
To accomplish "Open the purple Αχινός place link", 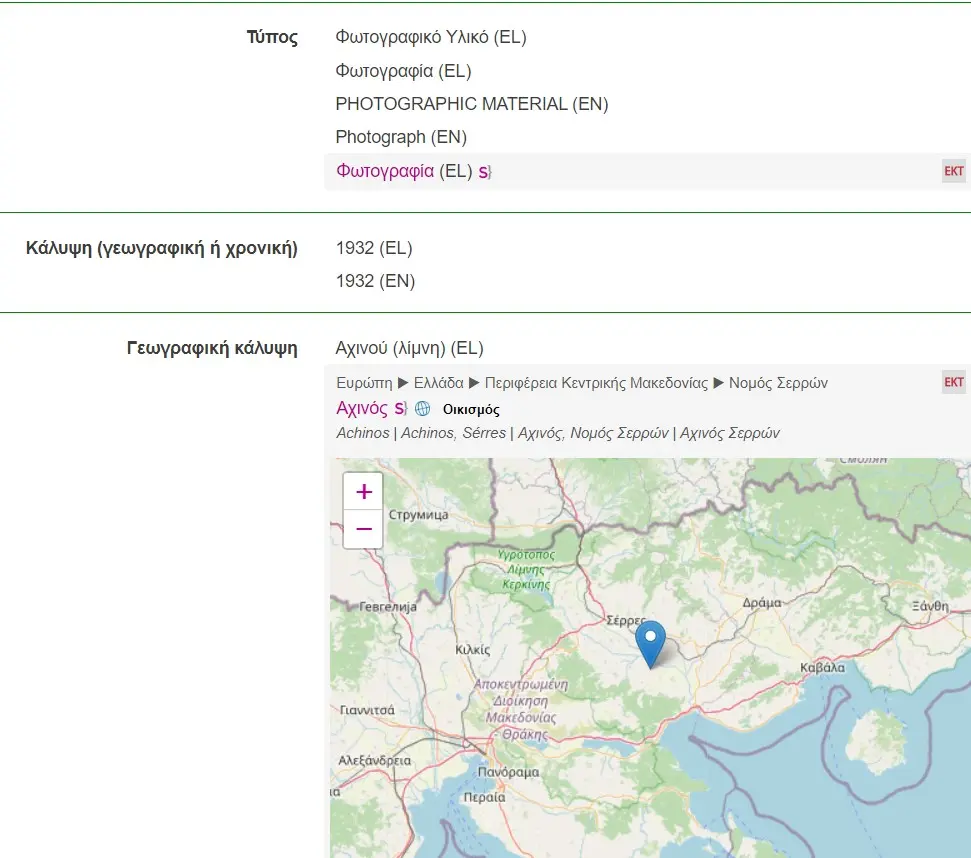I will point(362,408).
